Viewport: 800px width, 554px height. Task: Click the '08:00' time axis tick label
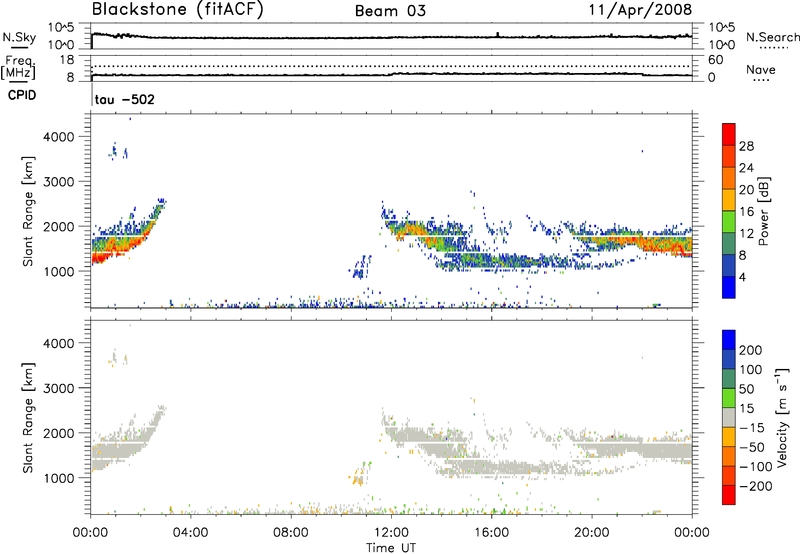(x=291, y=533)
